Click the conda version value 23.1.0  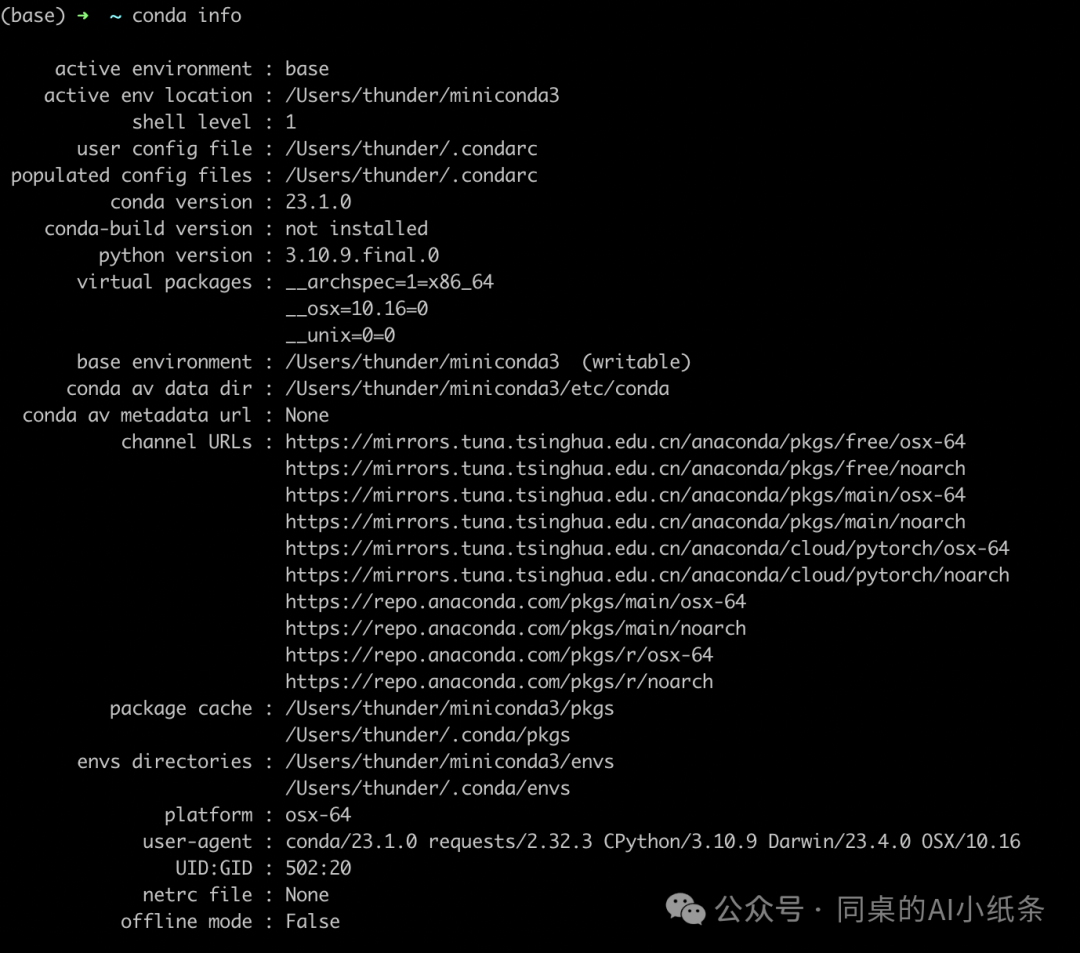318,202
